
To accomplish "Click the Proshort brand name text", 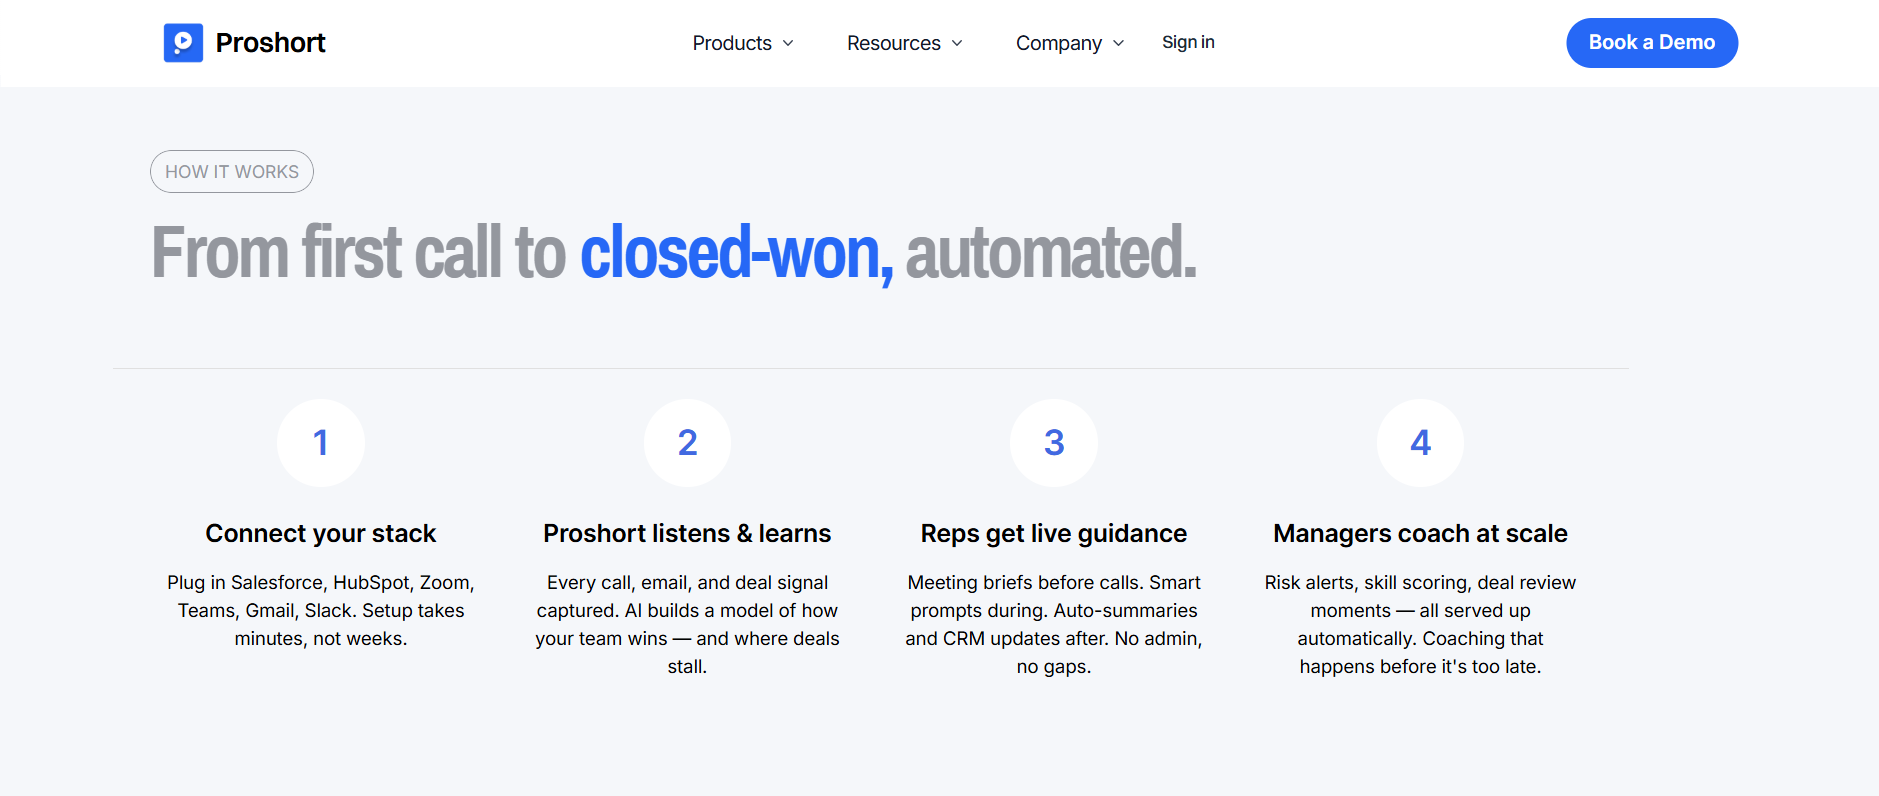I will [x=271, y=43].
